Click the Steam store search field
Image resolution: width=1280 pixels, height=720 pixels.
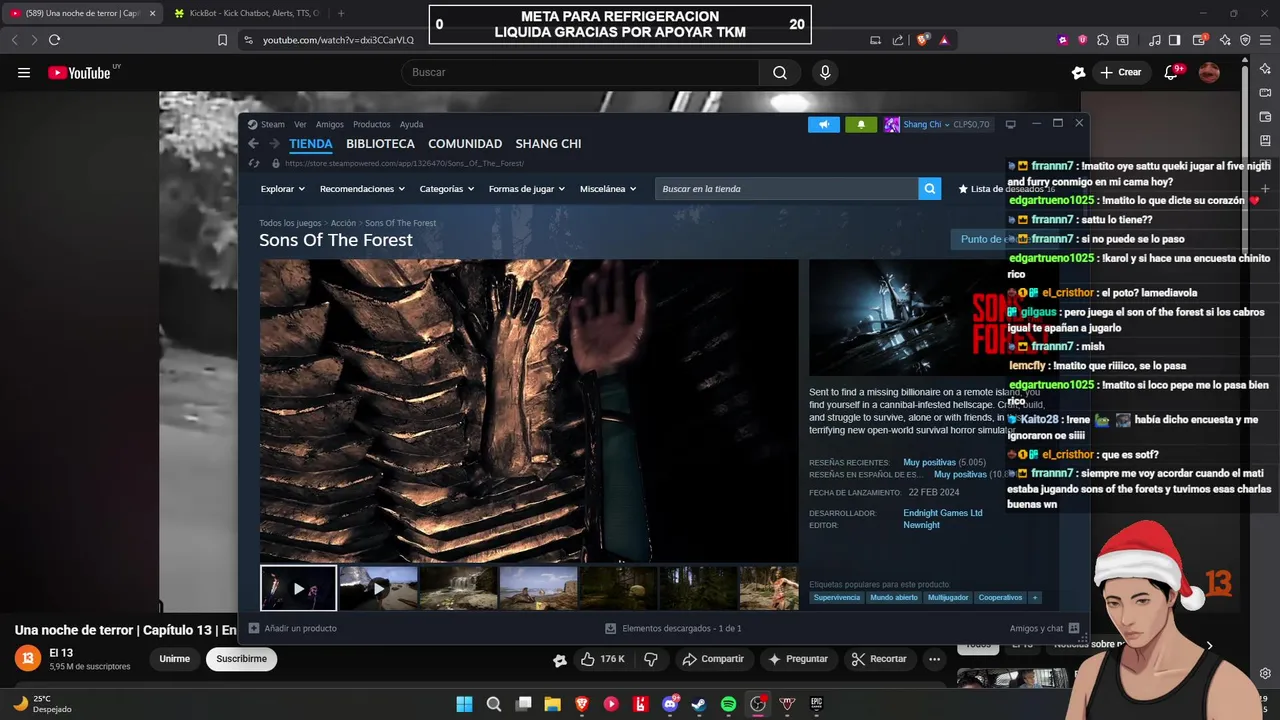click(x=786, y=189)
